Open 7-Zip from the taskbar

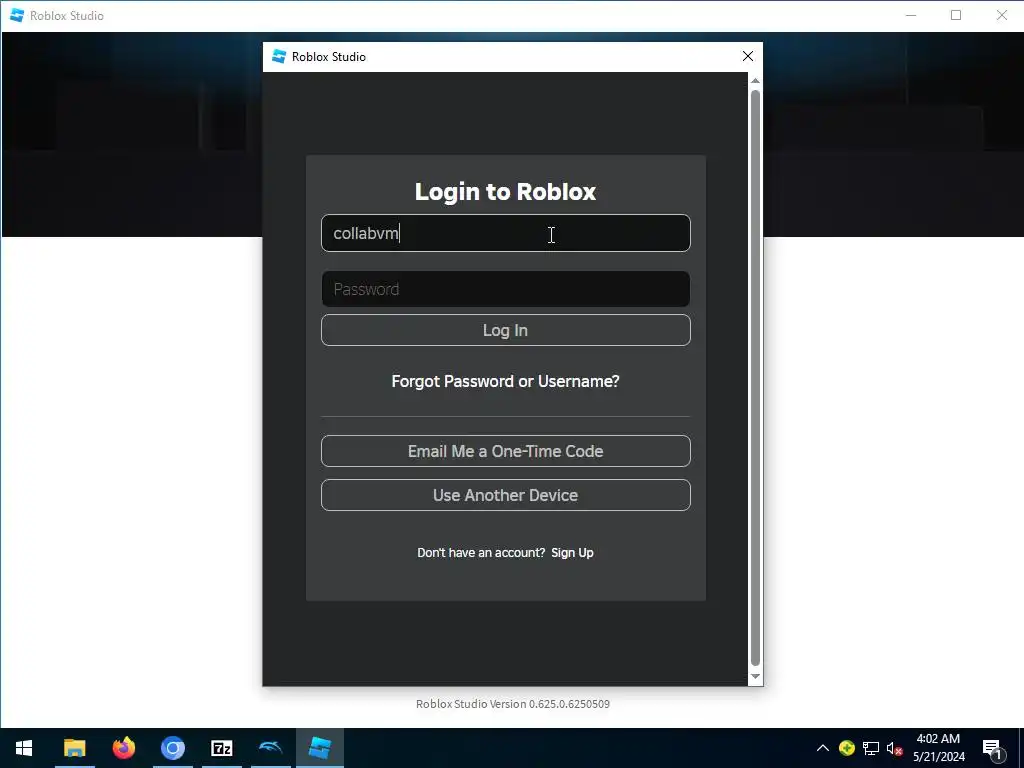221,748
